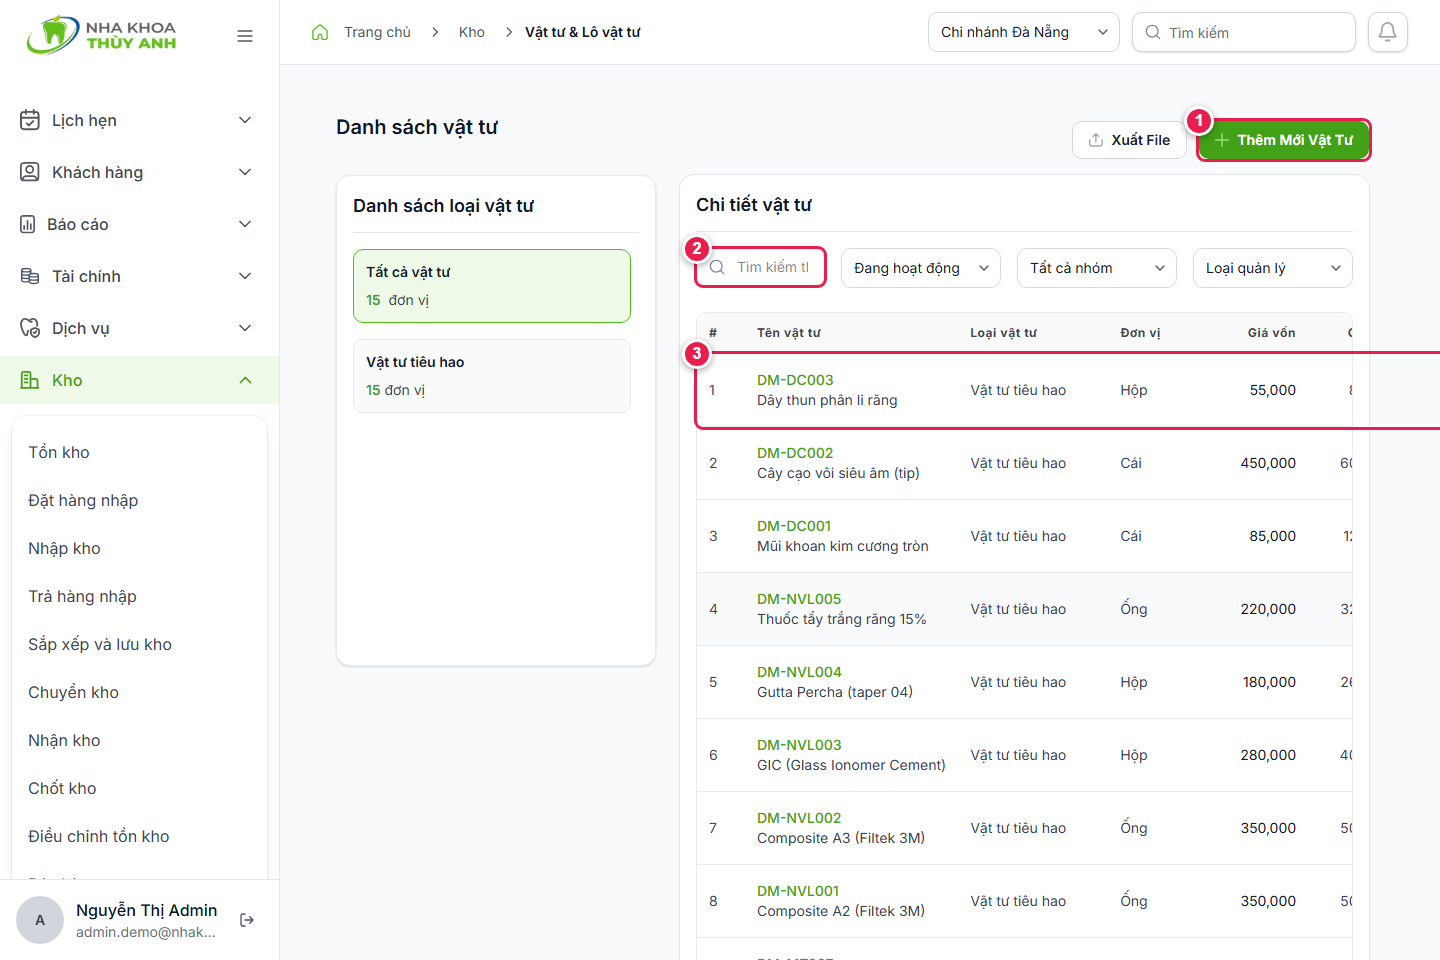Open the Tất cả nhóm group filter
This screenshot has height=960, width=1440.
(1097, 268)
